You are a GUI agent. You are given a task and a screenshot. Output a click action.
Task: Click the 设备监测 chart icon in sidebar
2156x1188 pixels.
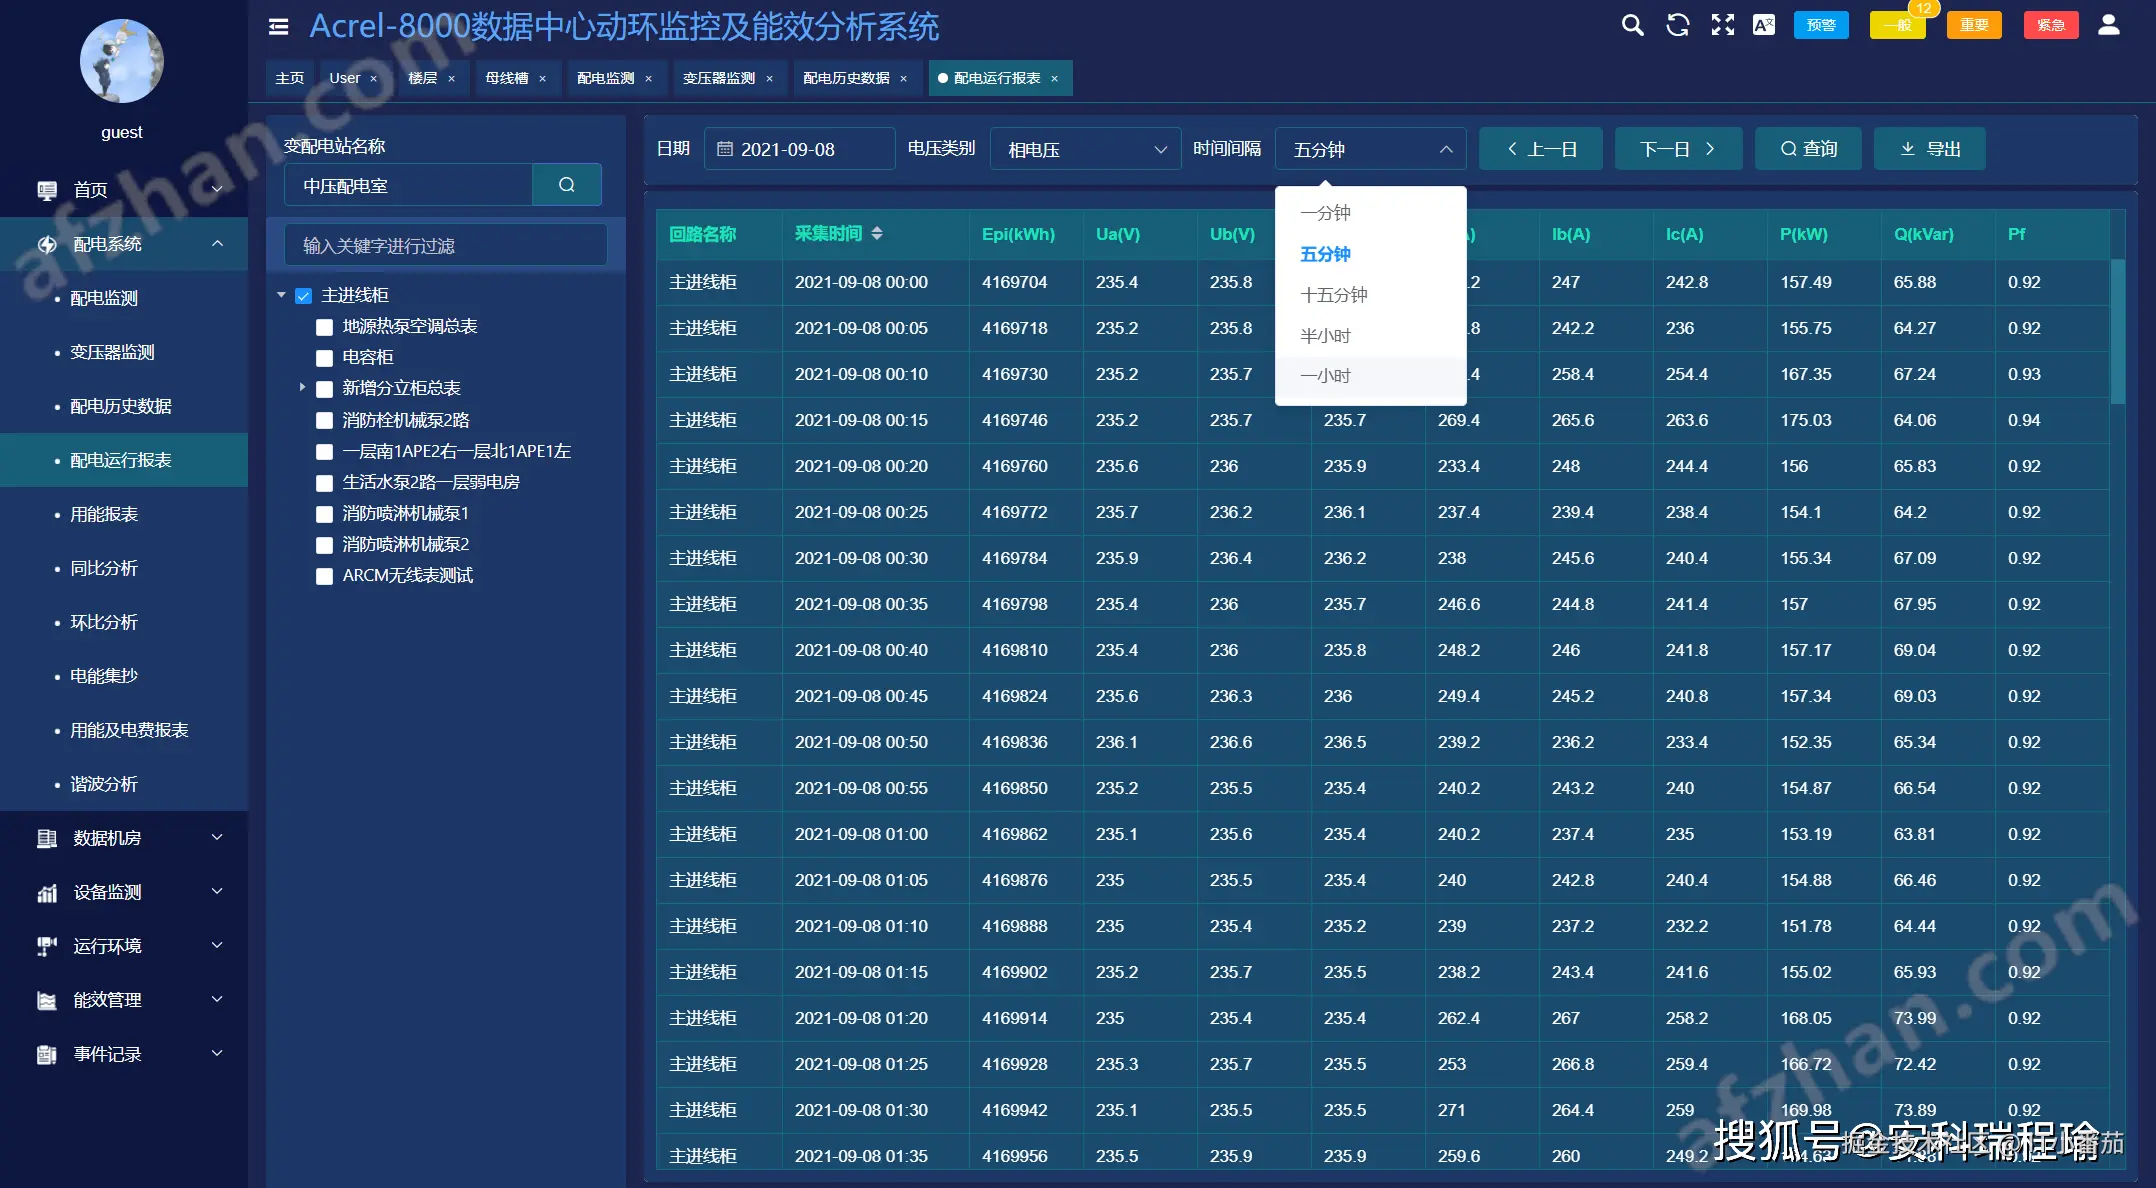pyautogui.click(x=47, y=892)
